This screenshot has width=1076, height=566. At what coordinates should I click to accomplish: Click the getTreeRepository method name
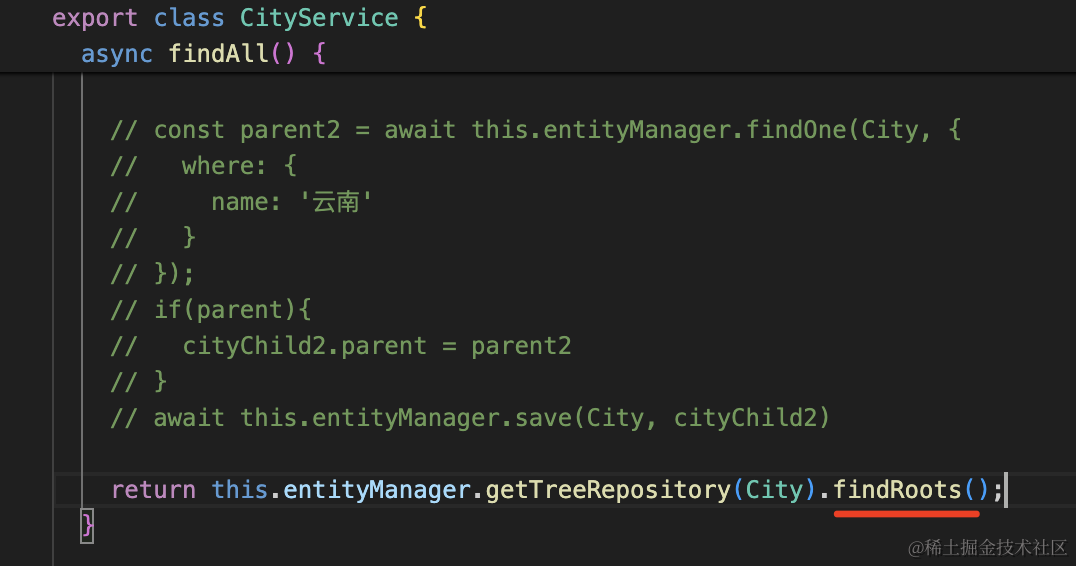click(x=608, y=490)
